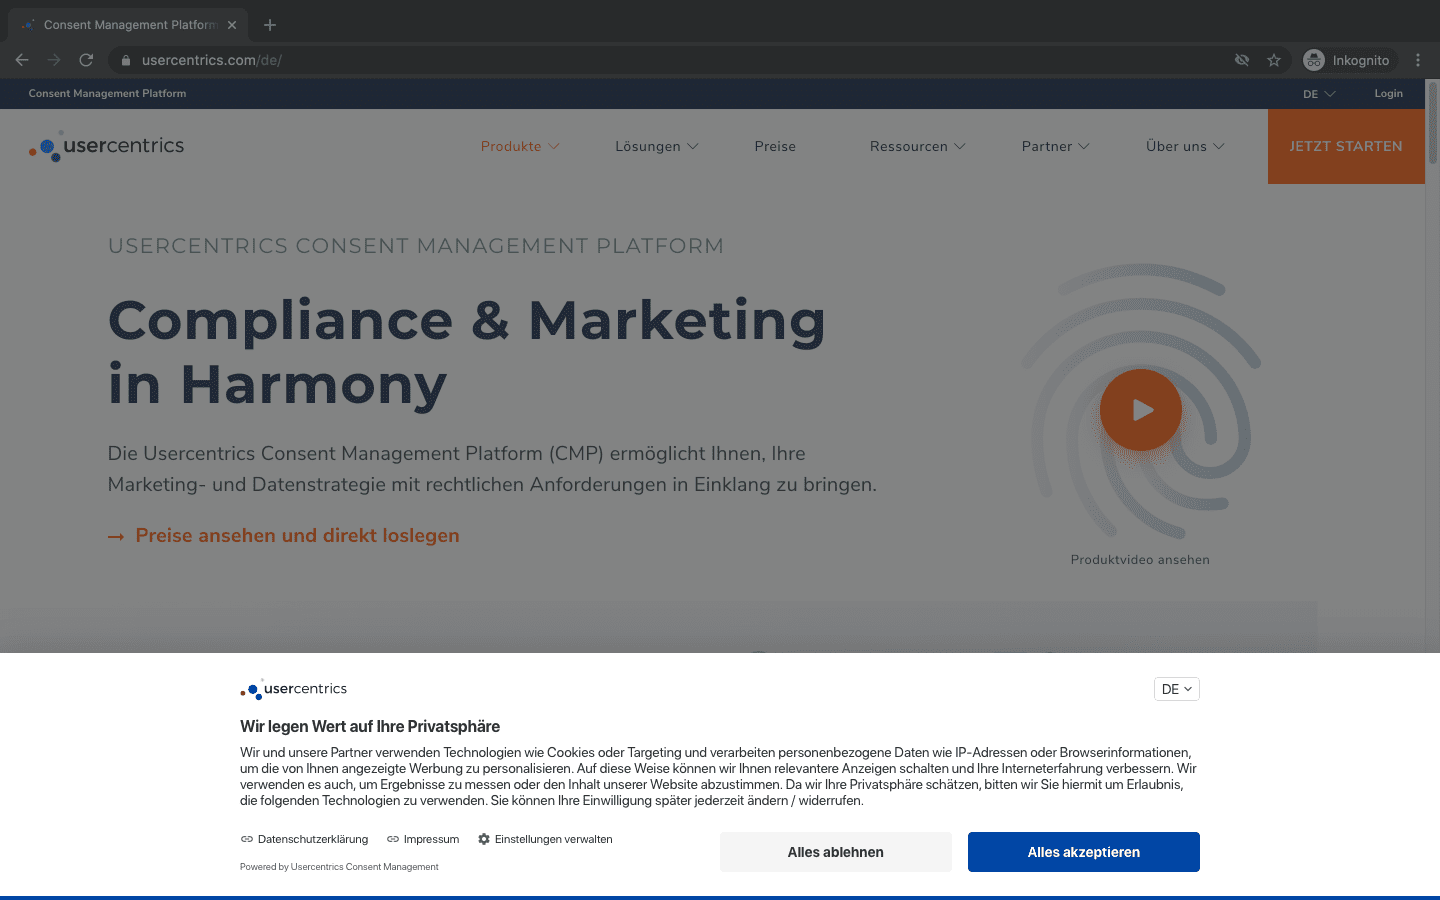Click the JETZT STARTEN button
The image size is (1440, 900).
click(x=1346, y=146)
